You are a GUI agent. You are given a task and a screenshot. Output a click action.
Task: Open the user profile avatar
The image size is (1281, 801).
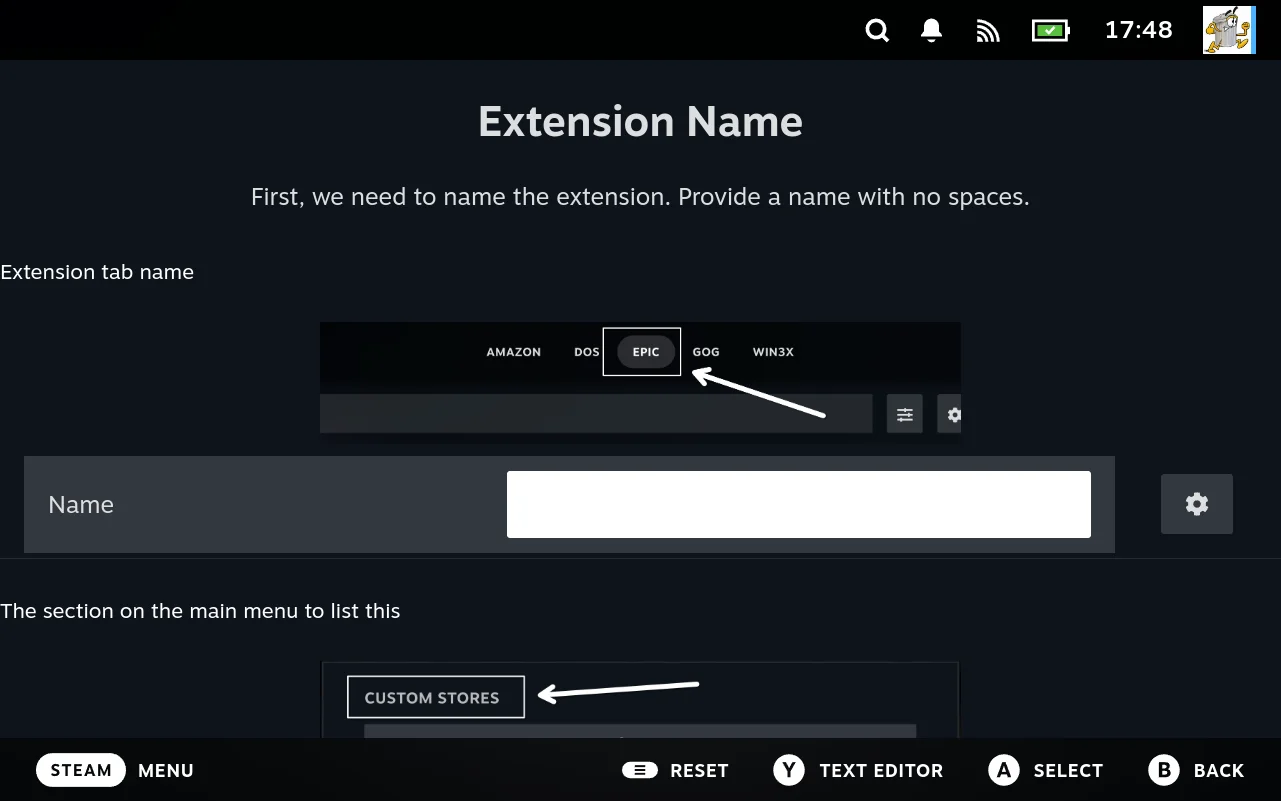pos(1229,30)
